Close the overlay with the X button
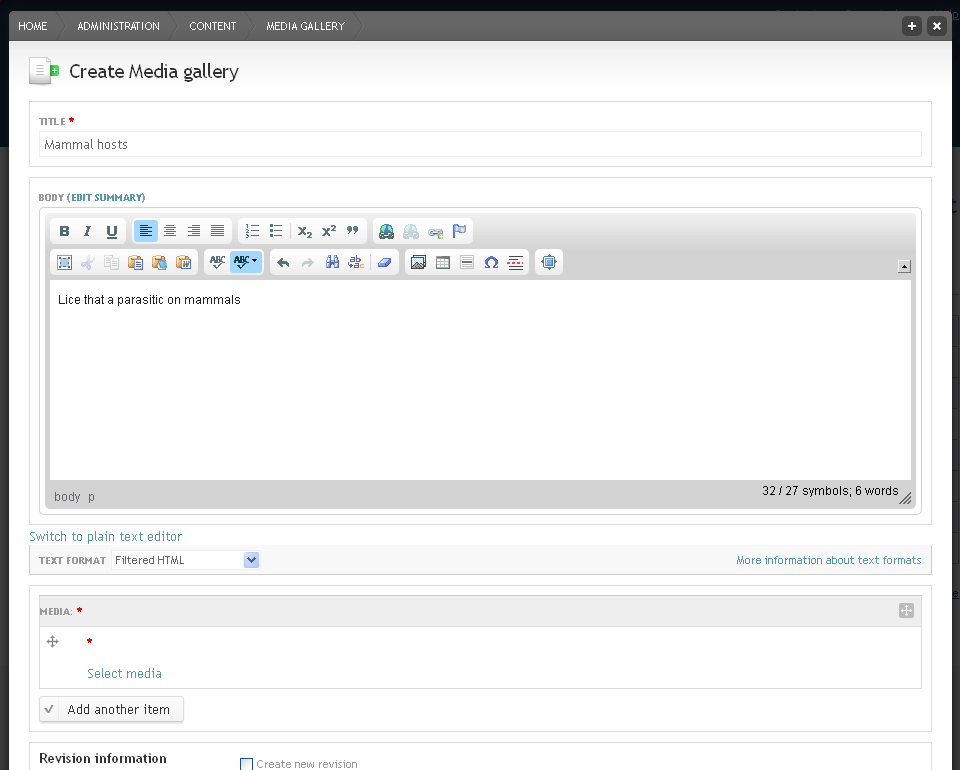This screenshot has height=770, width=960. [x=937, y=26]
